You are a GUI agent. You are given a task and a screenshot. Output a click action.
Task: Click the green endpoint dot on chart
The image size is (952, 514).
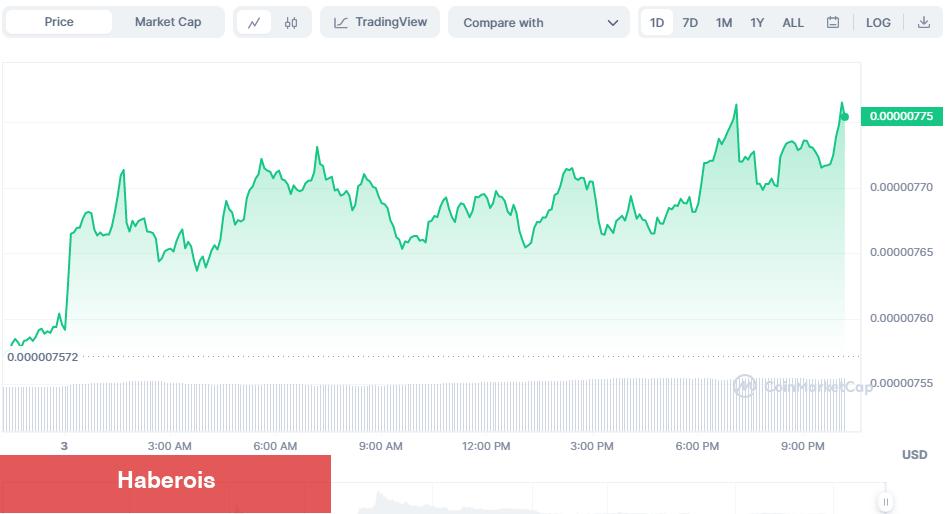pyautogui.click(x=845, y=117)
